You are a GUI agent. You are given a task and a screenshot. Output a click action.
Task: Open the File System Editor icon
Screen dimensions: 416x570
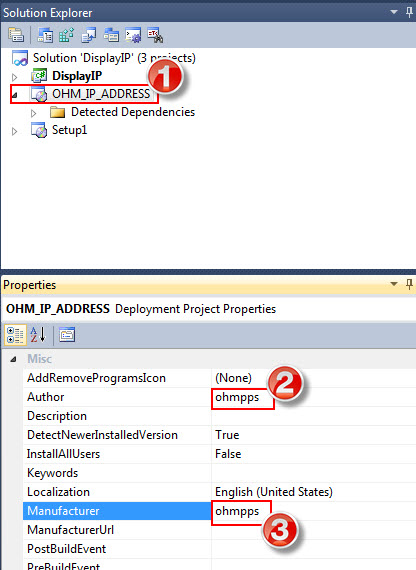(45, 35)
